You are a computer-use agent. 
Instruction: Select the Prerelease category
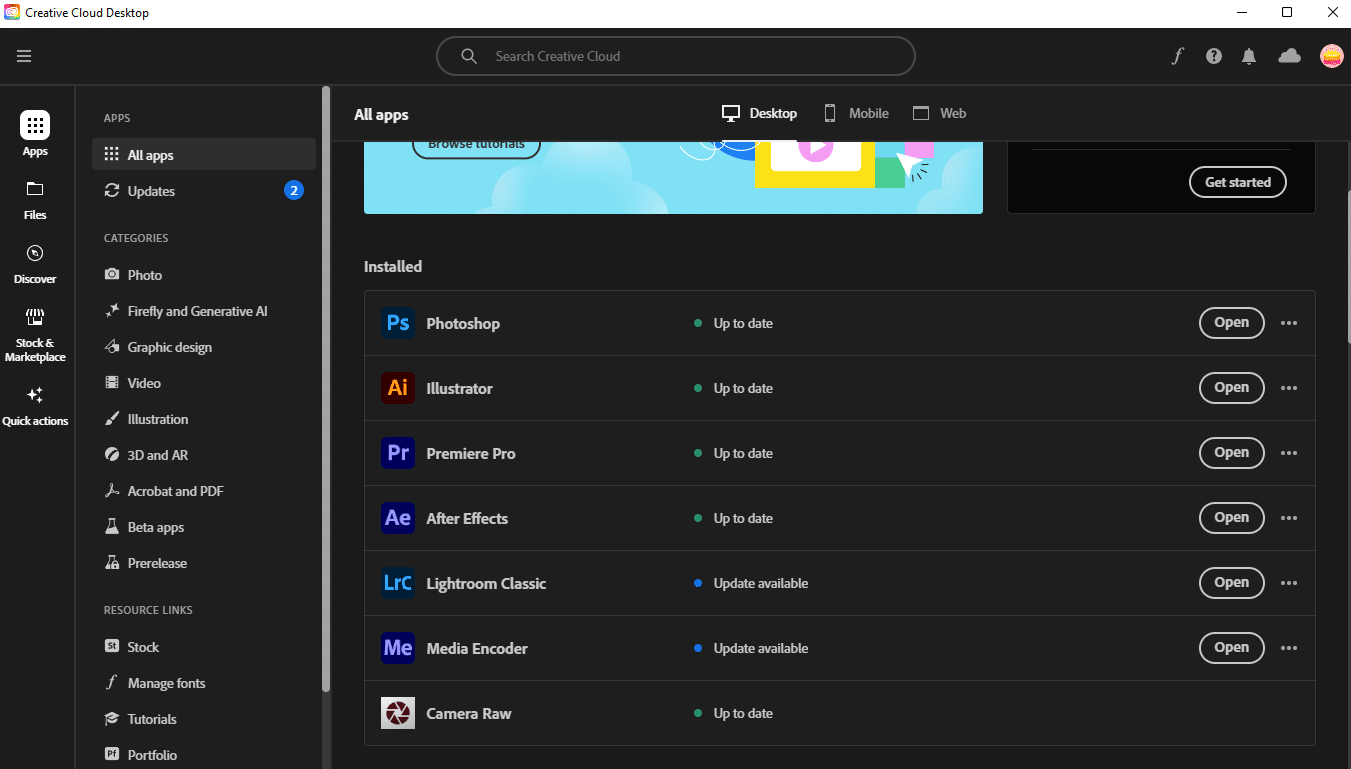[204, 563]
